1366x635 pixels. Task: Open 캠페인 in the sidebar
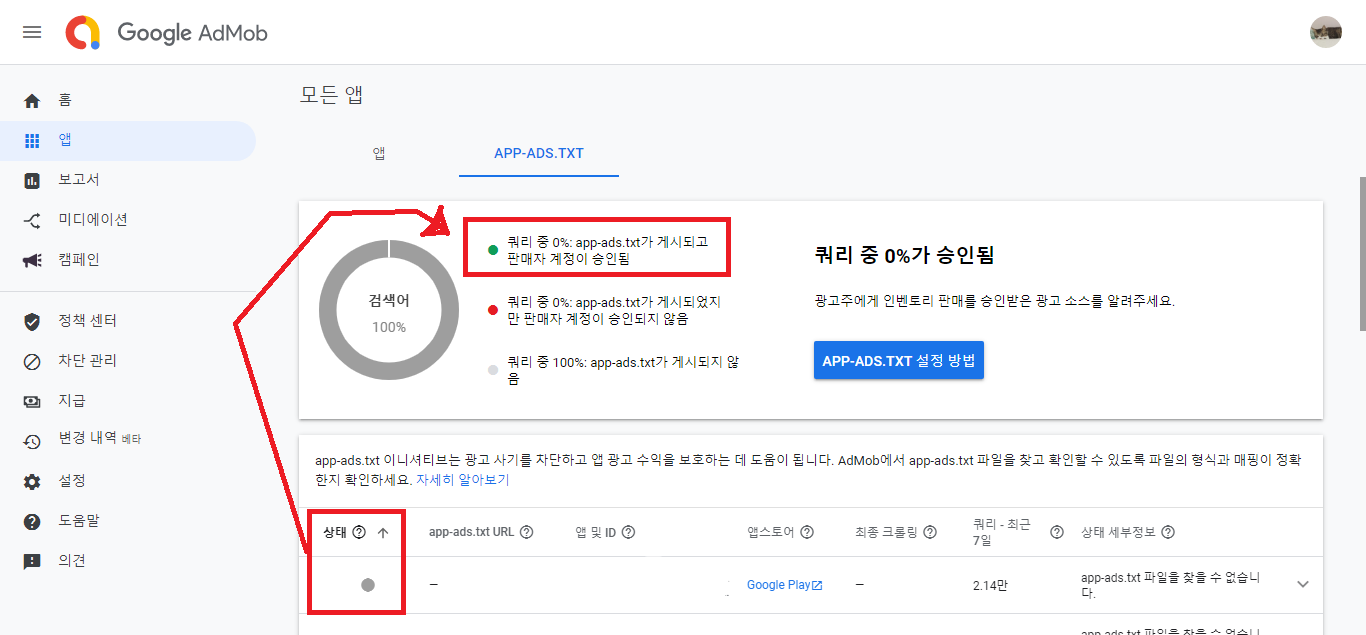coord(78,260)
